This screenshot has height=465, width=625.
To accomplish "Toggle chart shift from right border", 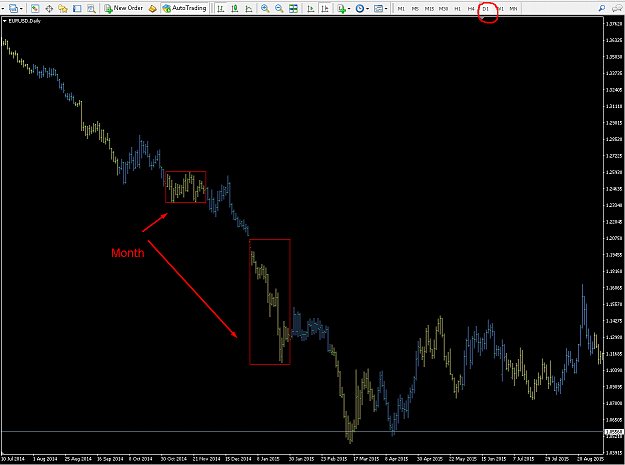I will 325,8.
